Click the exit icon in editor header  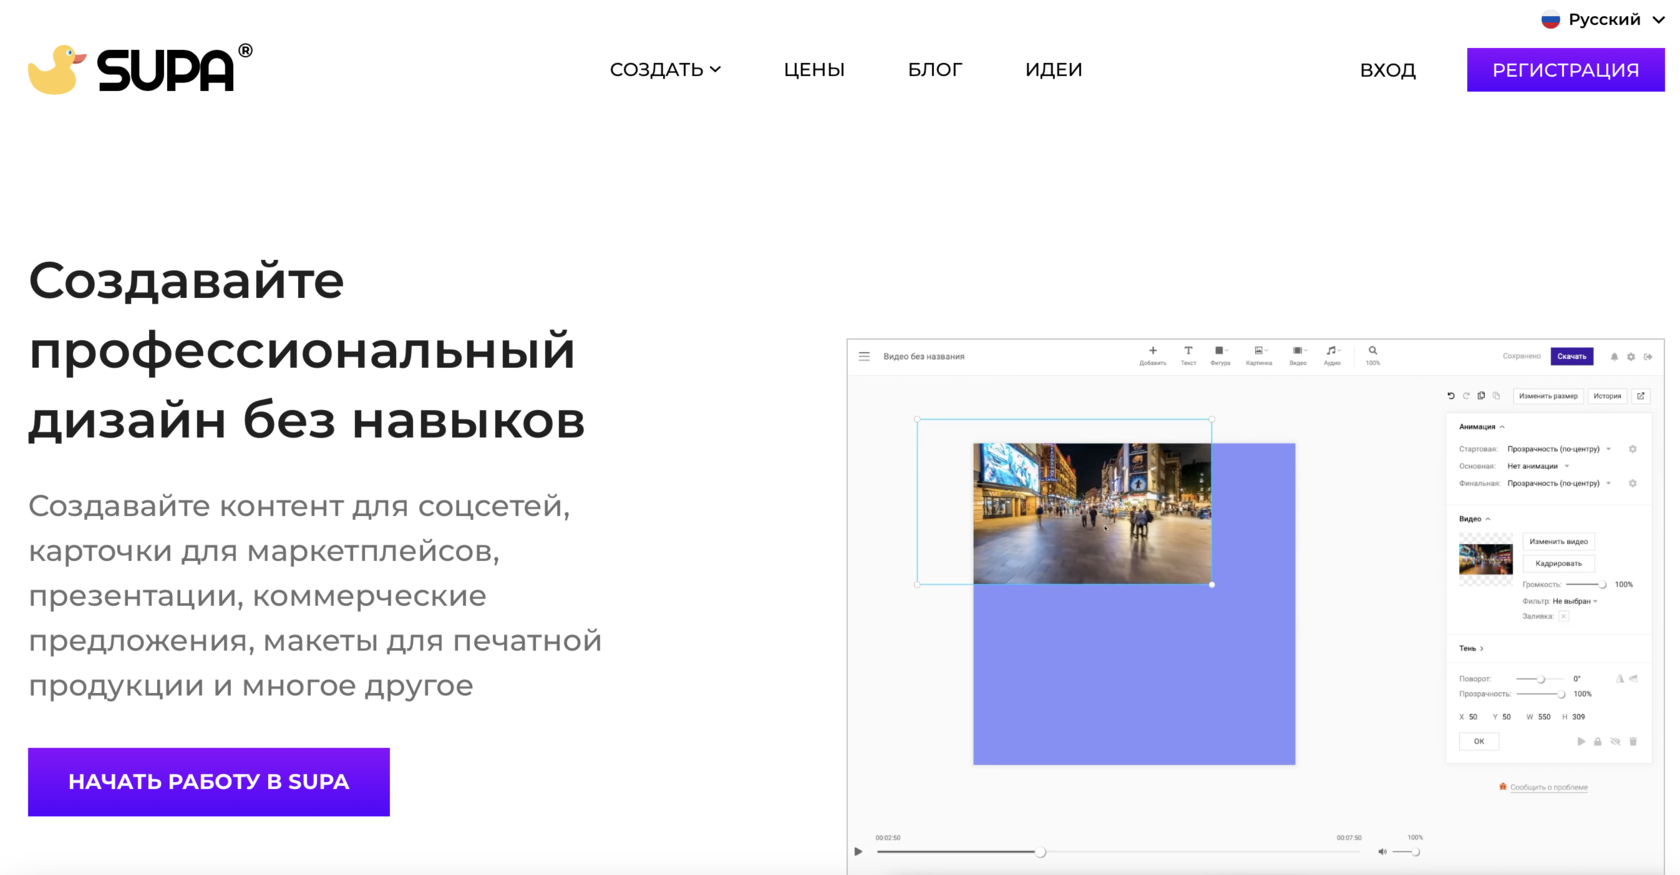(x=1648, y=356)
